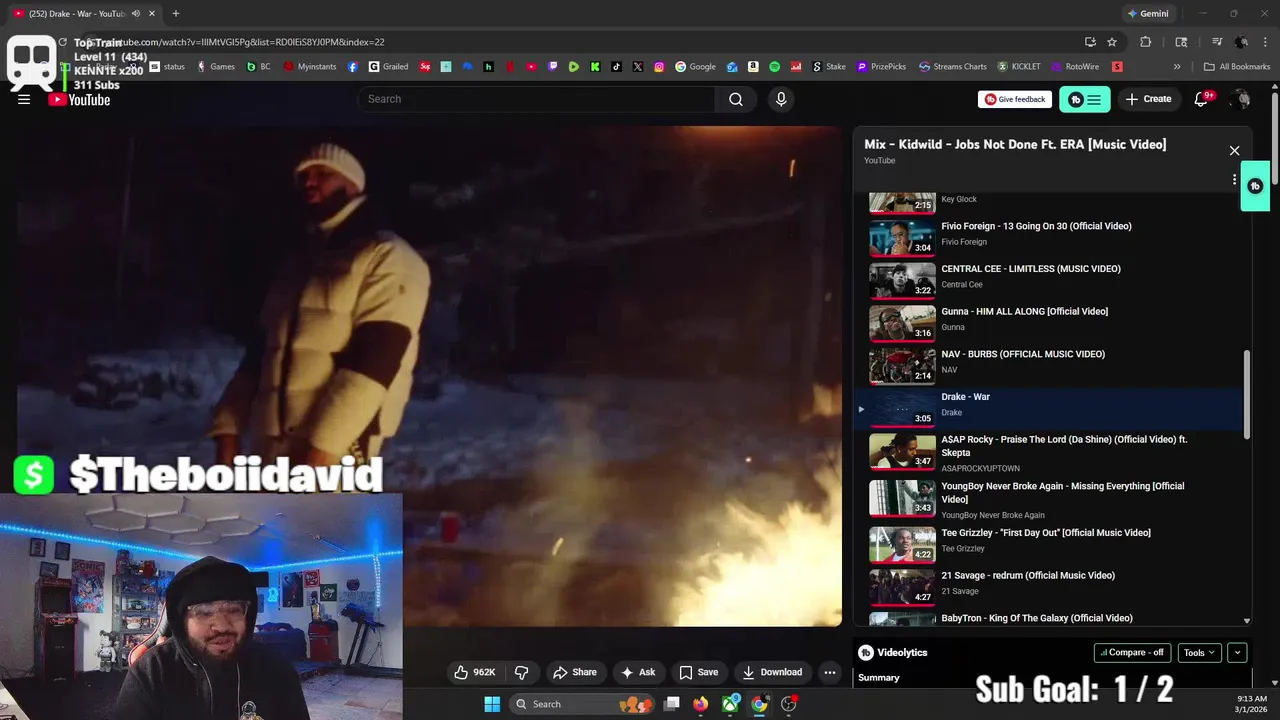Screen dimensions: 1280x720
Task: Open the Amazon bookmark icon
Action: [753, 67]
